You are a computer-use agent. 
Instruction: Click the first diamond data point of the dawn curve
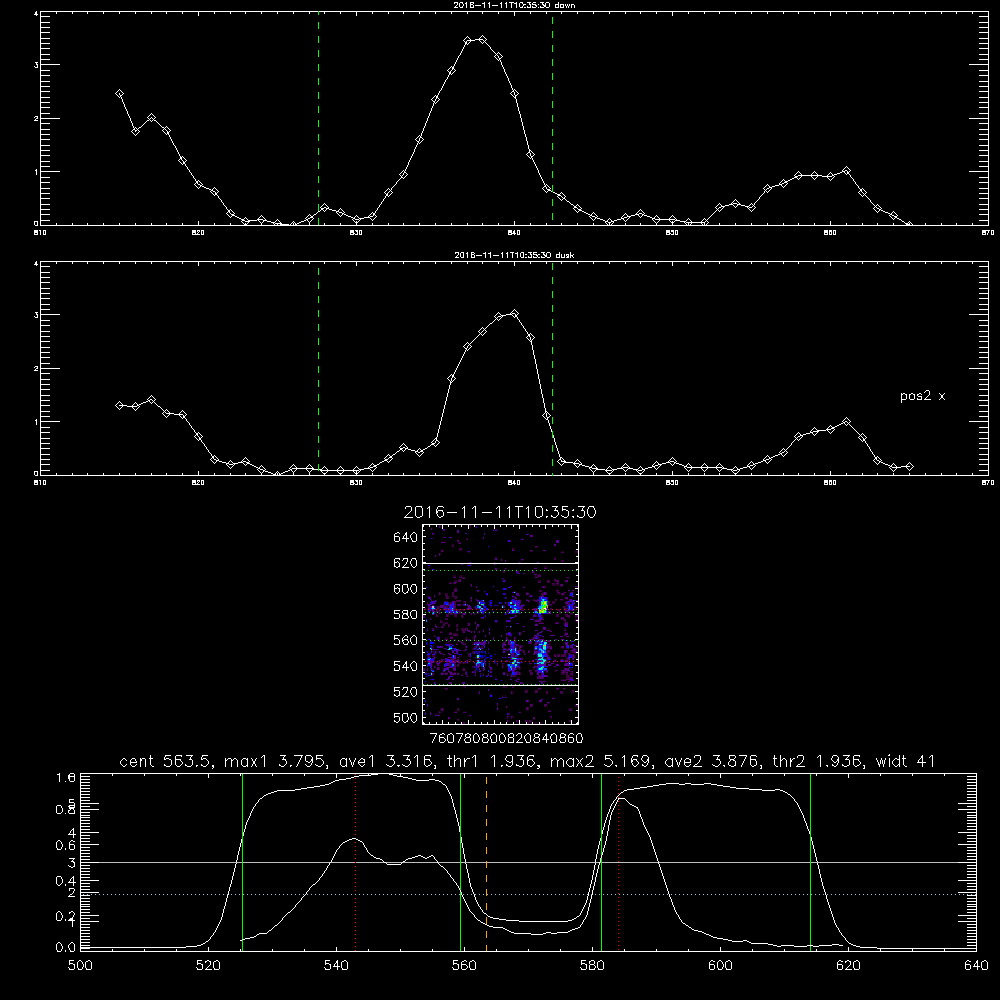[x=119, y=94]
